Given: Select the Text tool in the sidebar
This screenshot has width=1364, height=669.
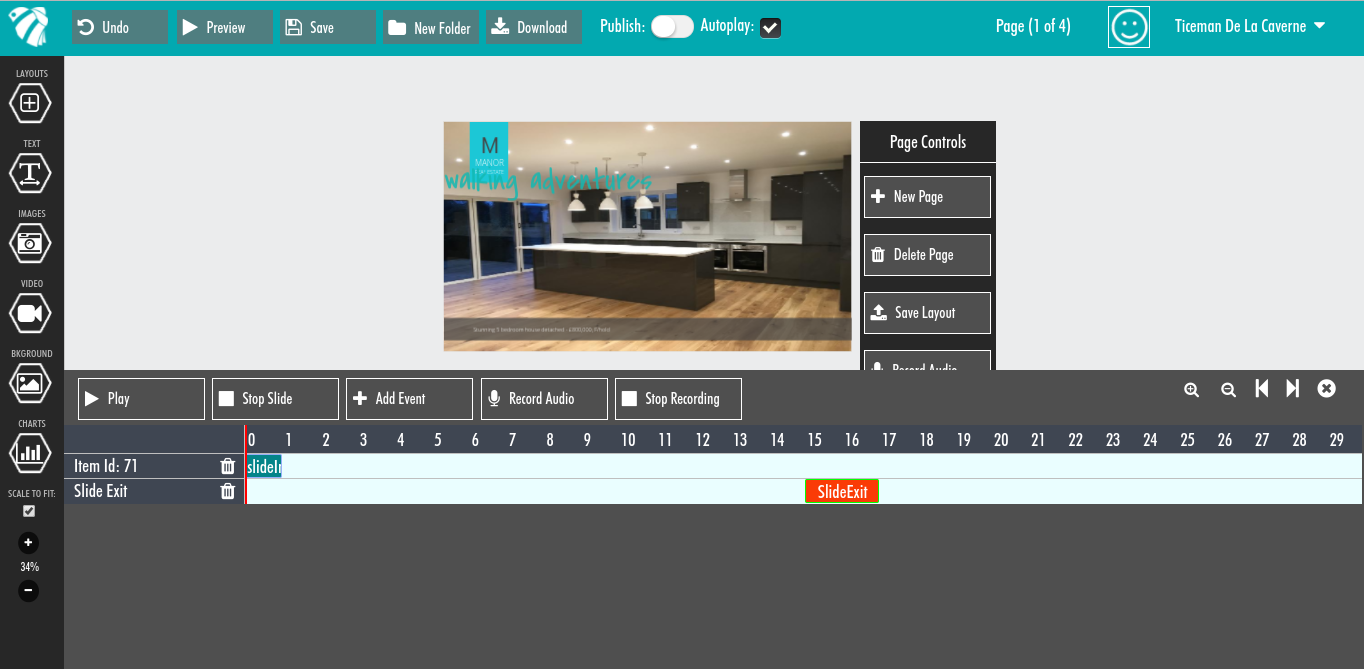Looking at the screenshot, I should (30, 173).
